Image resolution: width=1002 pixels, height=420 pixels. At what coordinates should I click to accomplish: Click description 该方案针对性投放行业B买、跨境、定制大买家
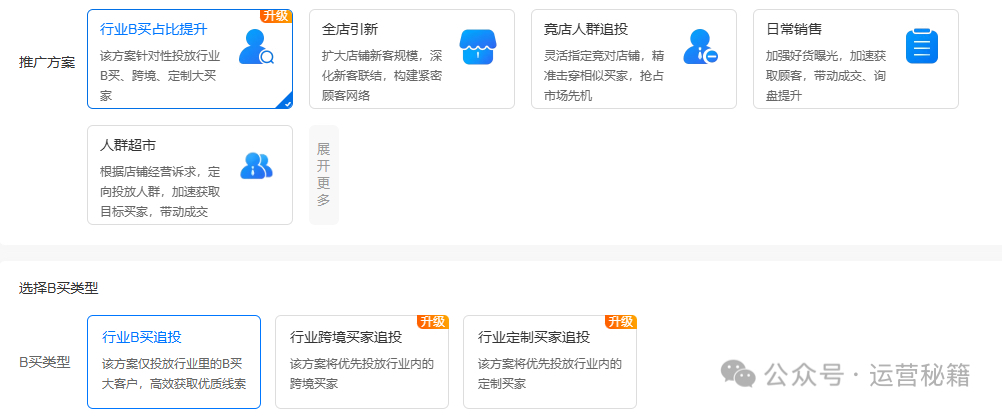pos(160,75)
